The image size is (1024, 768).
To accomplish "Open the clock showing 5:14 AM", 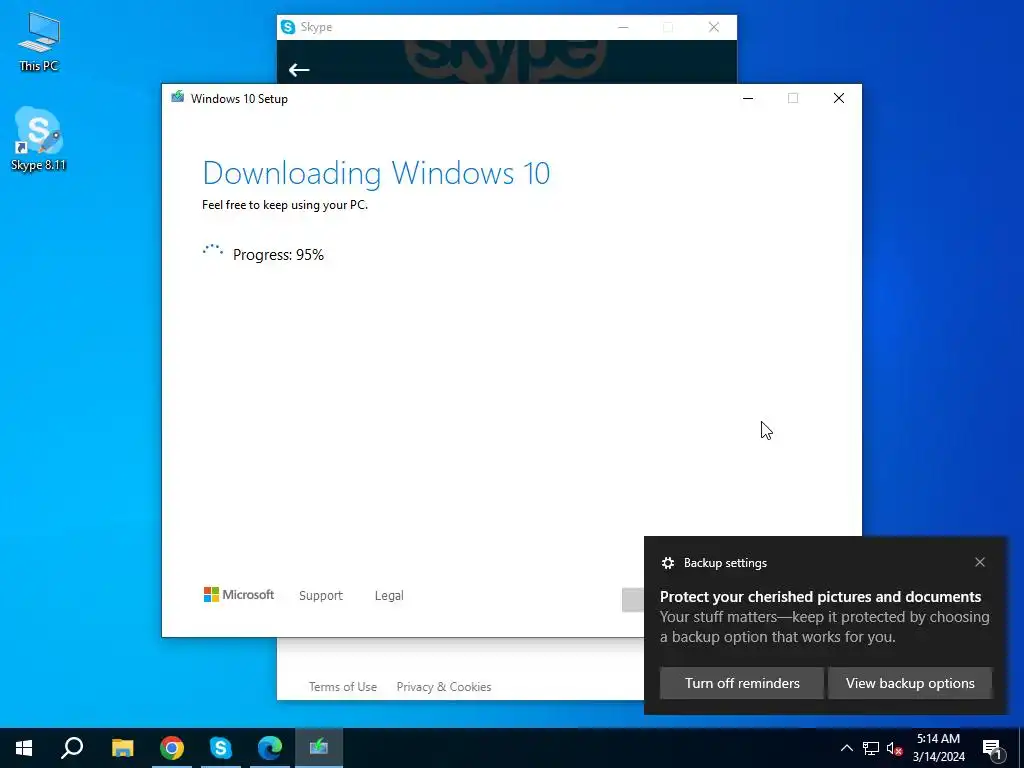I will 938,748.
